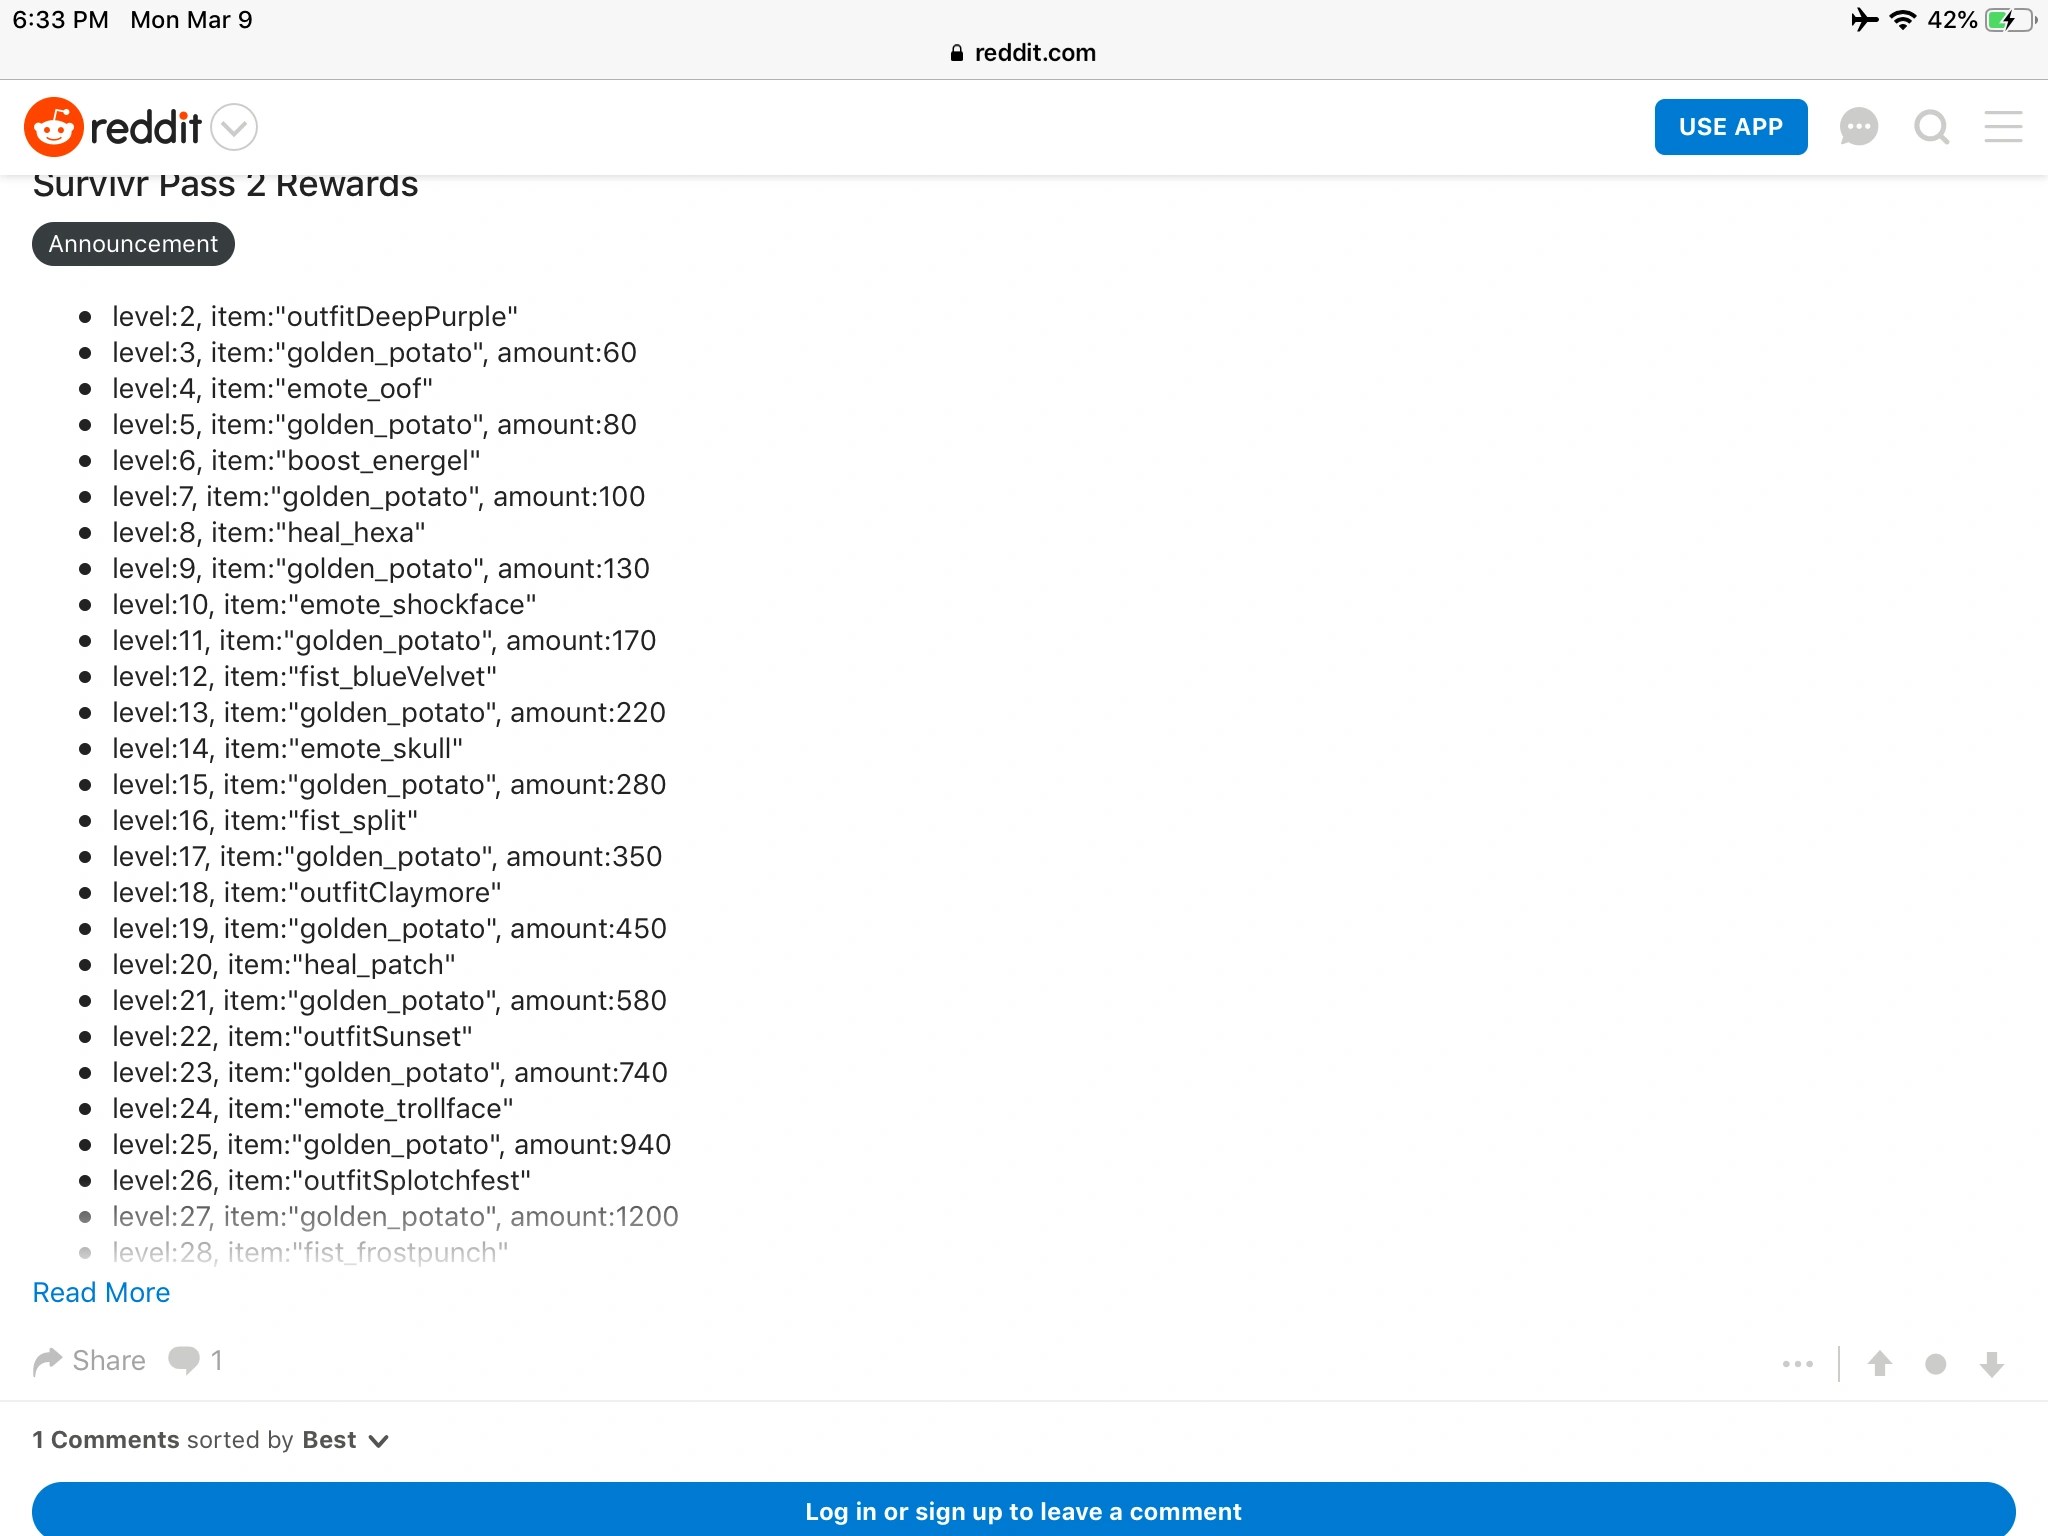
Task: Open the chat bubble icon in header
Action: click(1858, 128)
